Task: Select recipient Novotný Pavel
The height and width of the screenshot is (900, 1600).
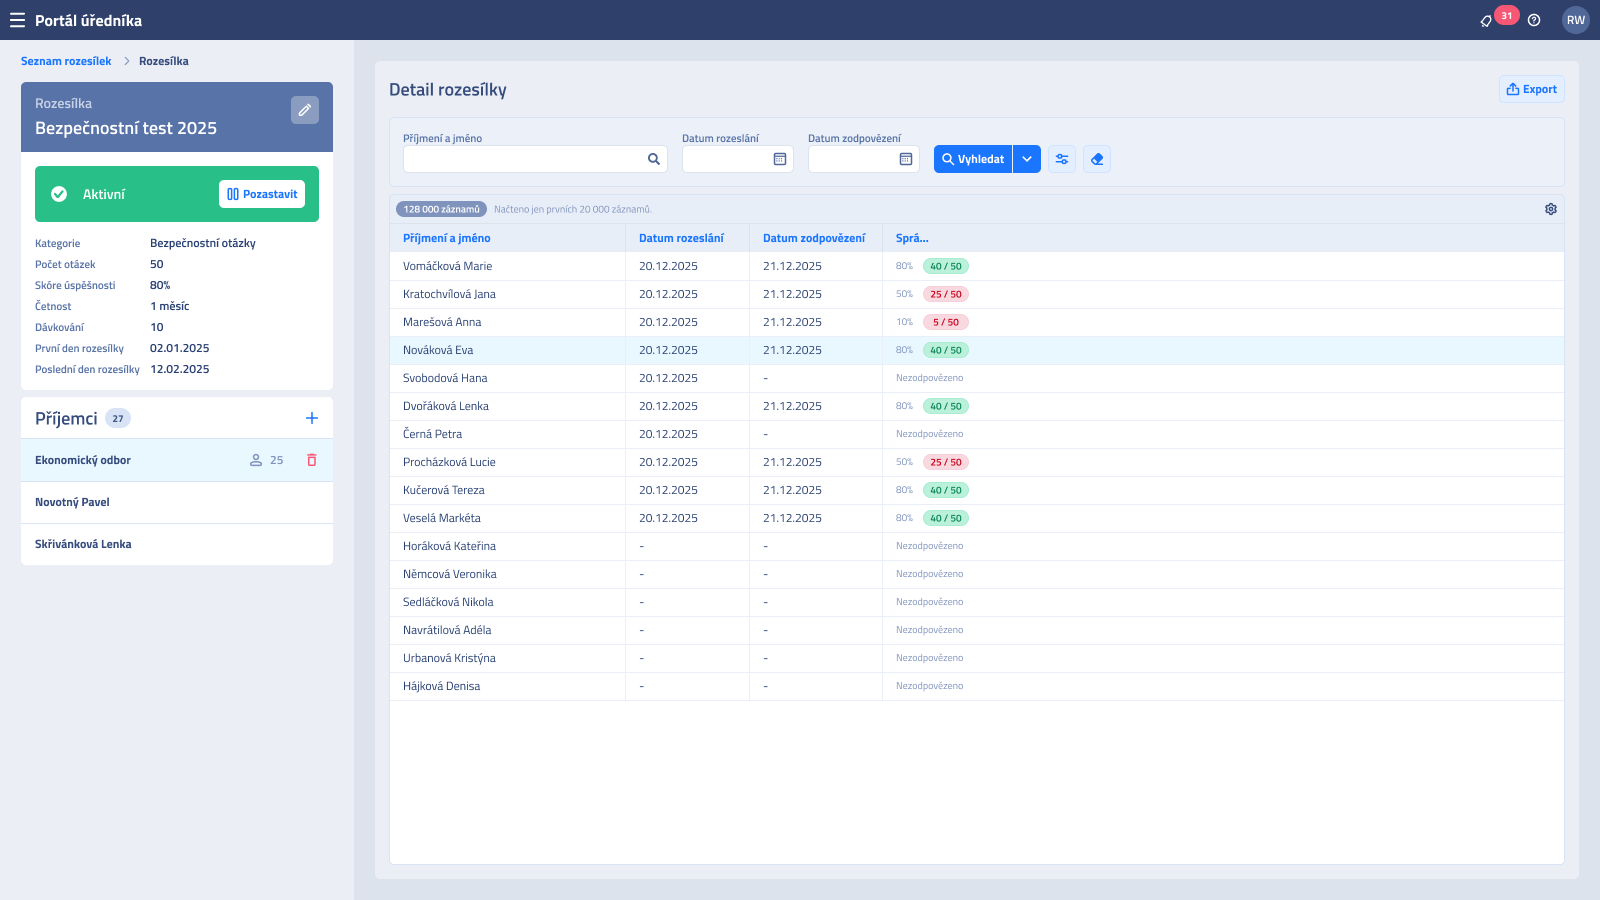Action: [177, 502]
